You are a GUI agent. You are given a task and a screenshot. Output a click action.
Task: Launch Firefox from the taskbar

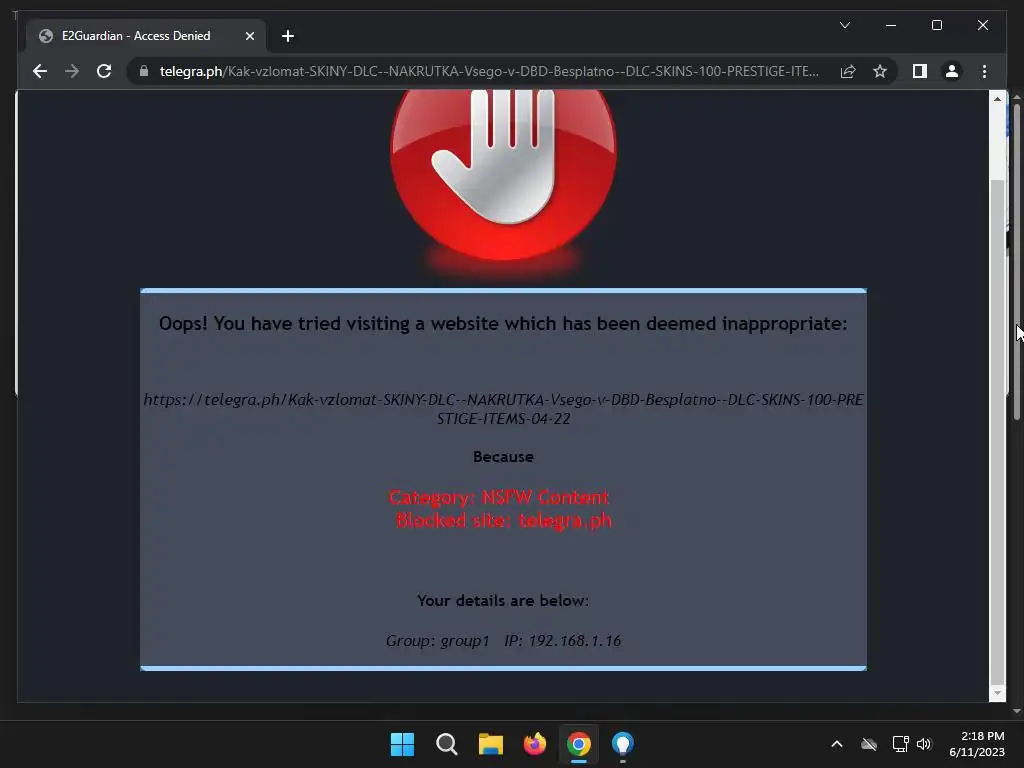tap(535, 744)
